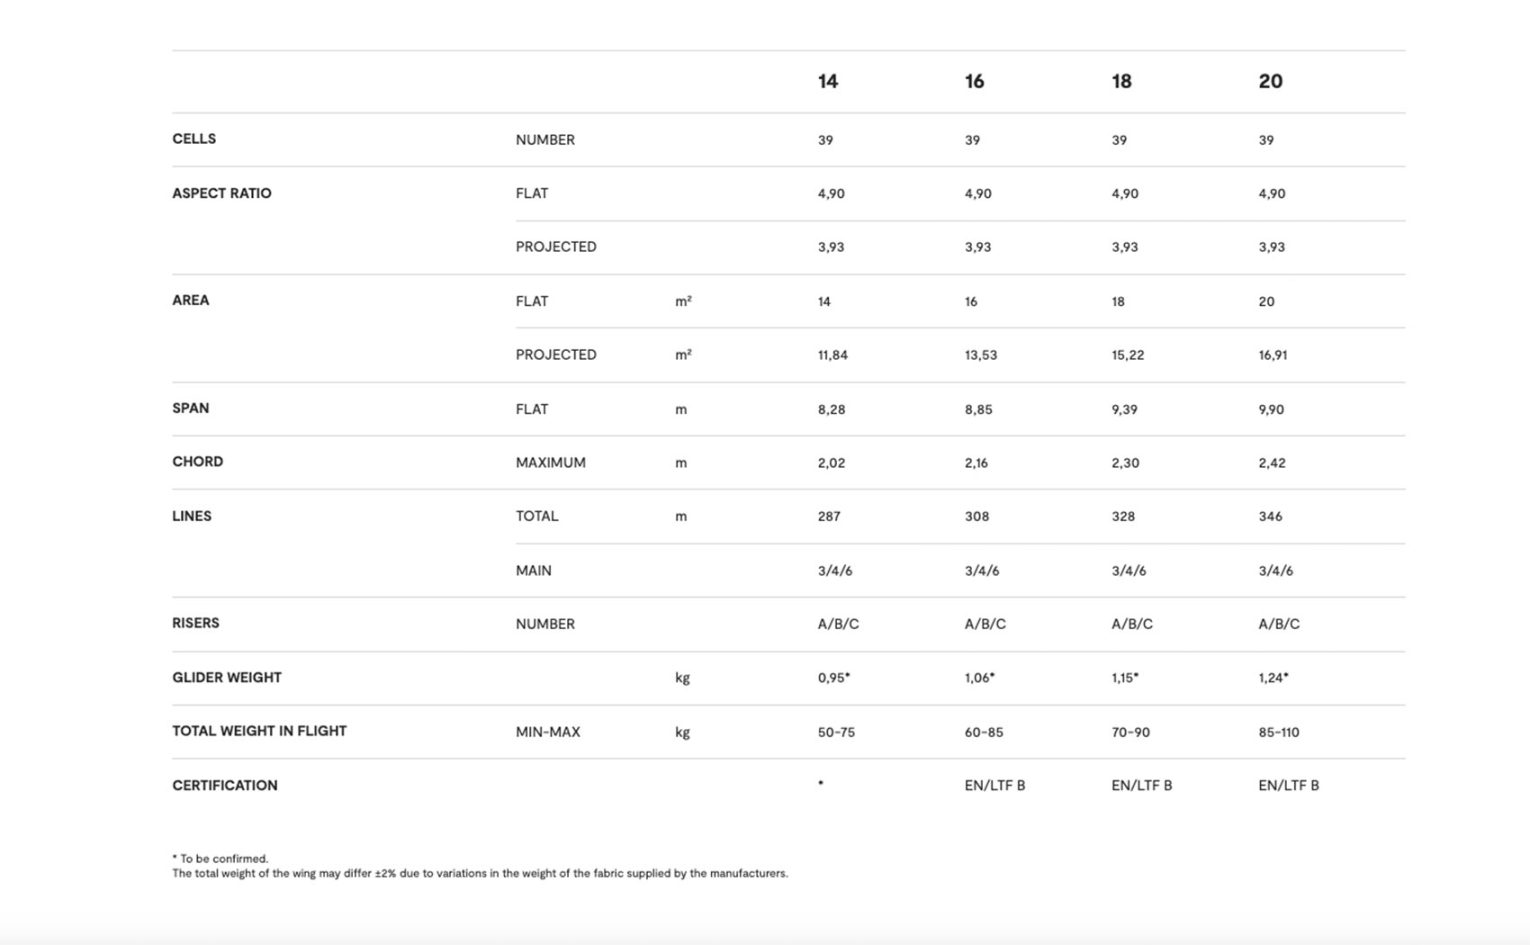The height and width of the screenshot is (945, 1530).
Task: Select the RISERS row label
Action: (195, 623)
